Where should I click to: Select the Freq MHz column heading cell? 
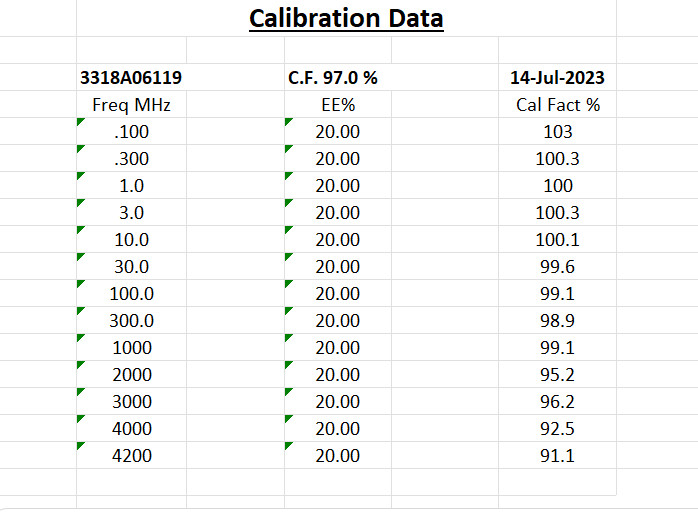(131, 104)
